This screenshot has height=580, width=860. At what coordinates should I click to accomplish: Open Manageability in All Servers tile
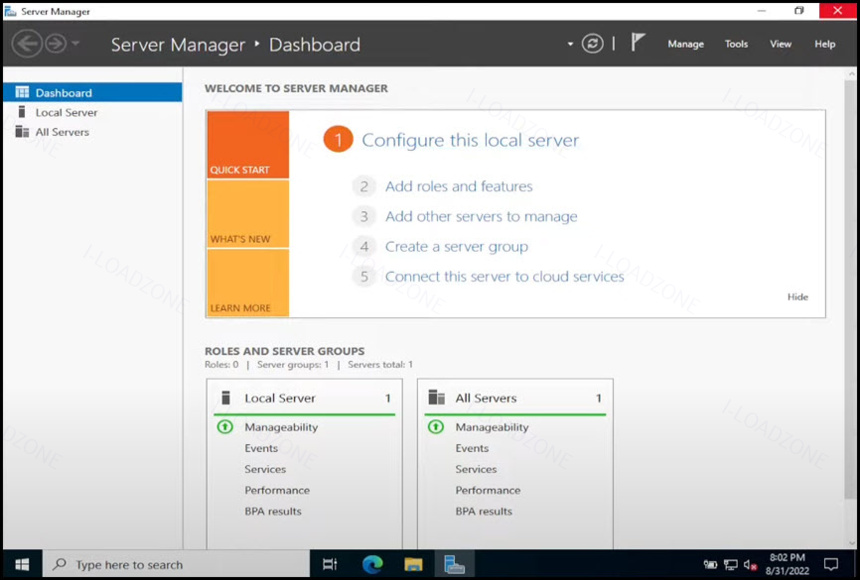coord(491,427)
